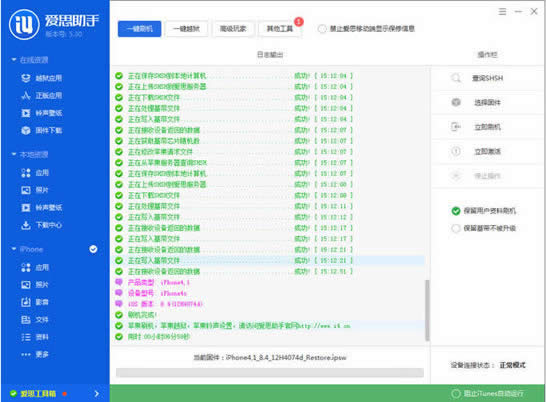Select the 设备型号 iPhone4s log row
The image size is (546, 402).
(268, 293)
